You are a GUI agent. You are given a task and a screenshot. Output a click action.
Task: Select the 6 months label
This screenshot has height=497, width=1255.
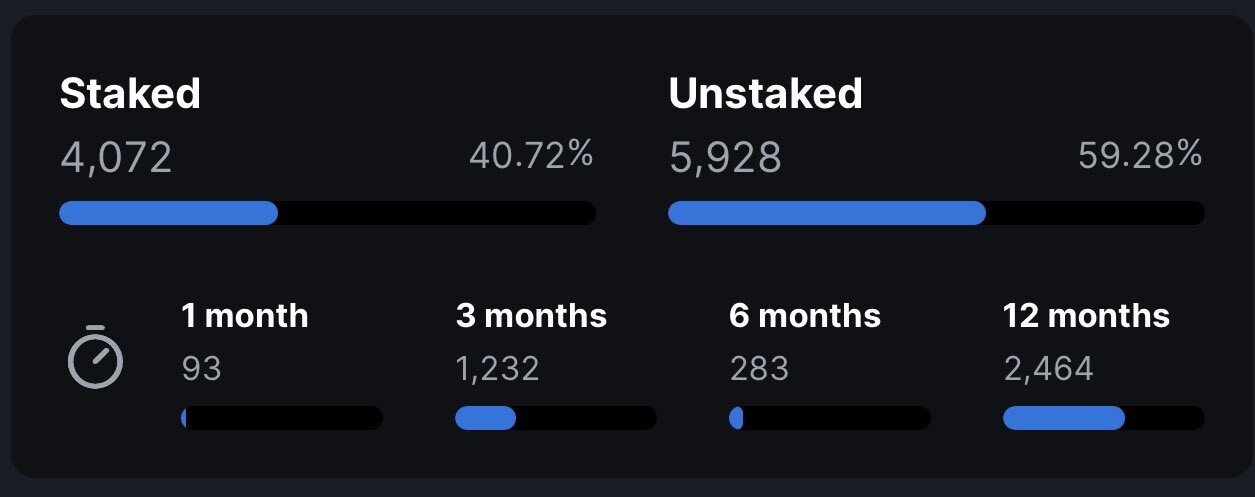pyautogui.click(x=805, y=316)
